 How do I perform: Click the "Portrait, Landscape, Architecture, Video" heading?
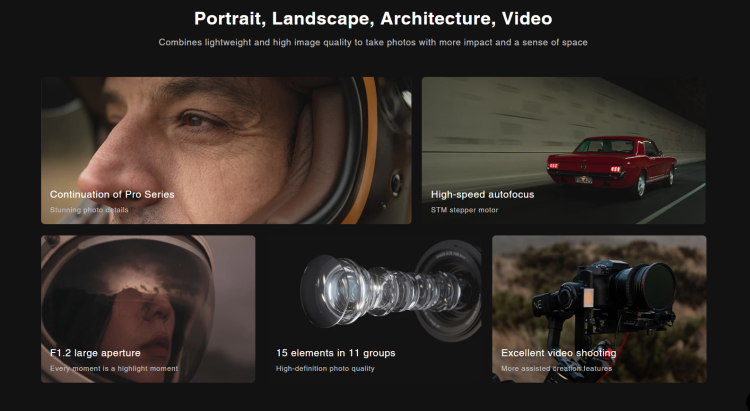(373, 18)
